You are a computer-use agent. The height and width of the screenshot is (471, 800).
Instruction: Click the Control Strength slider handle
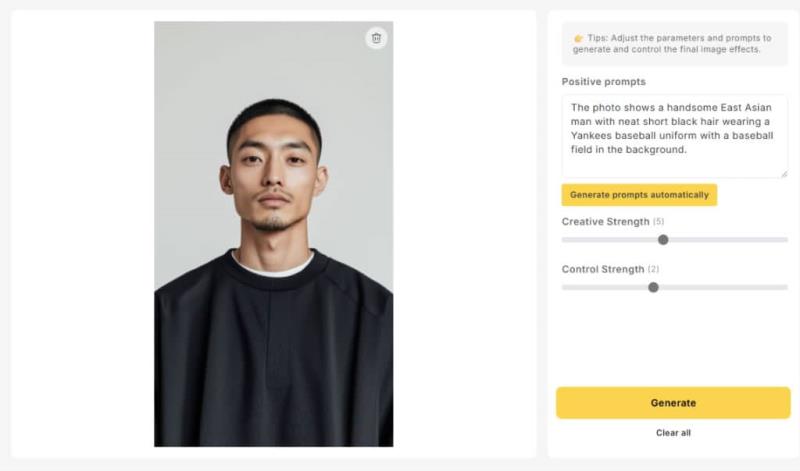pyautogui.click(x=653, y=288)
